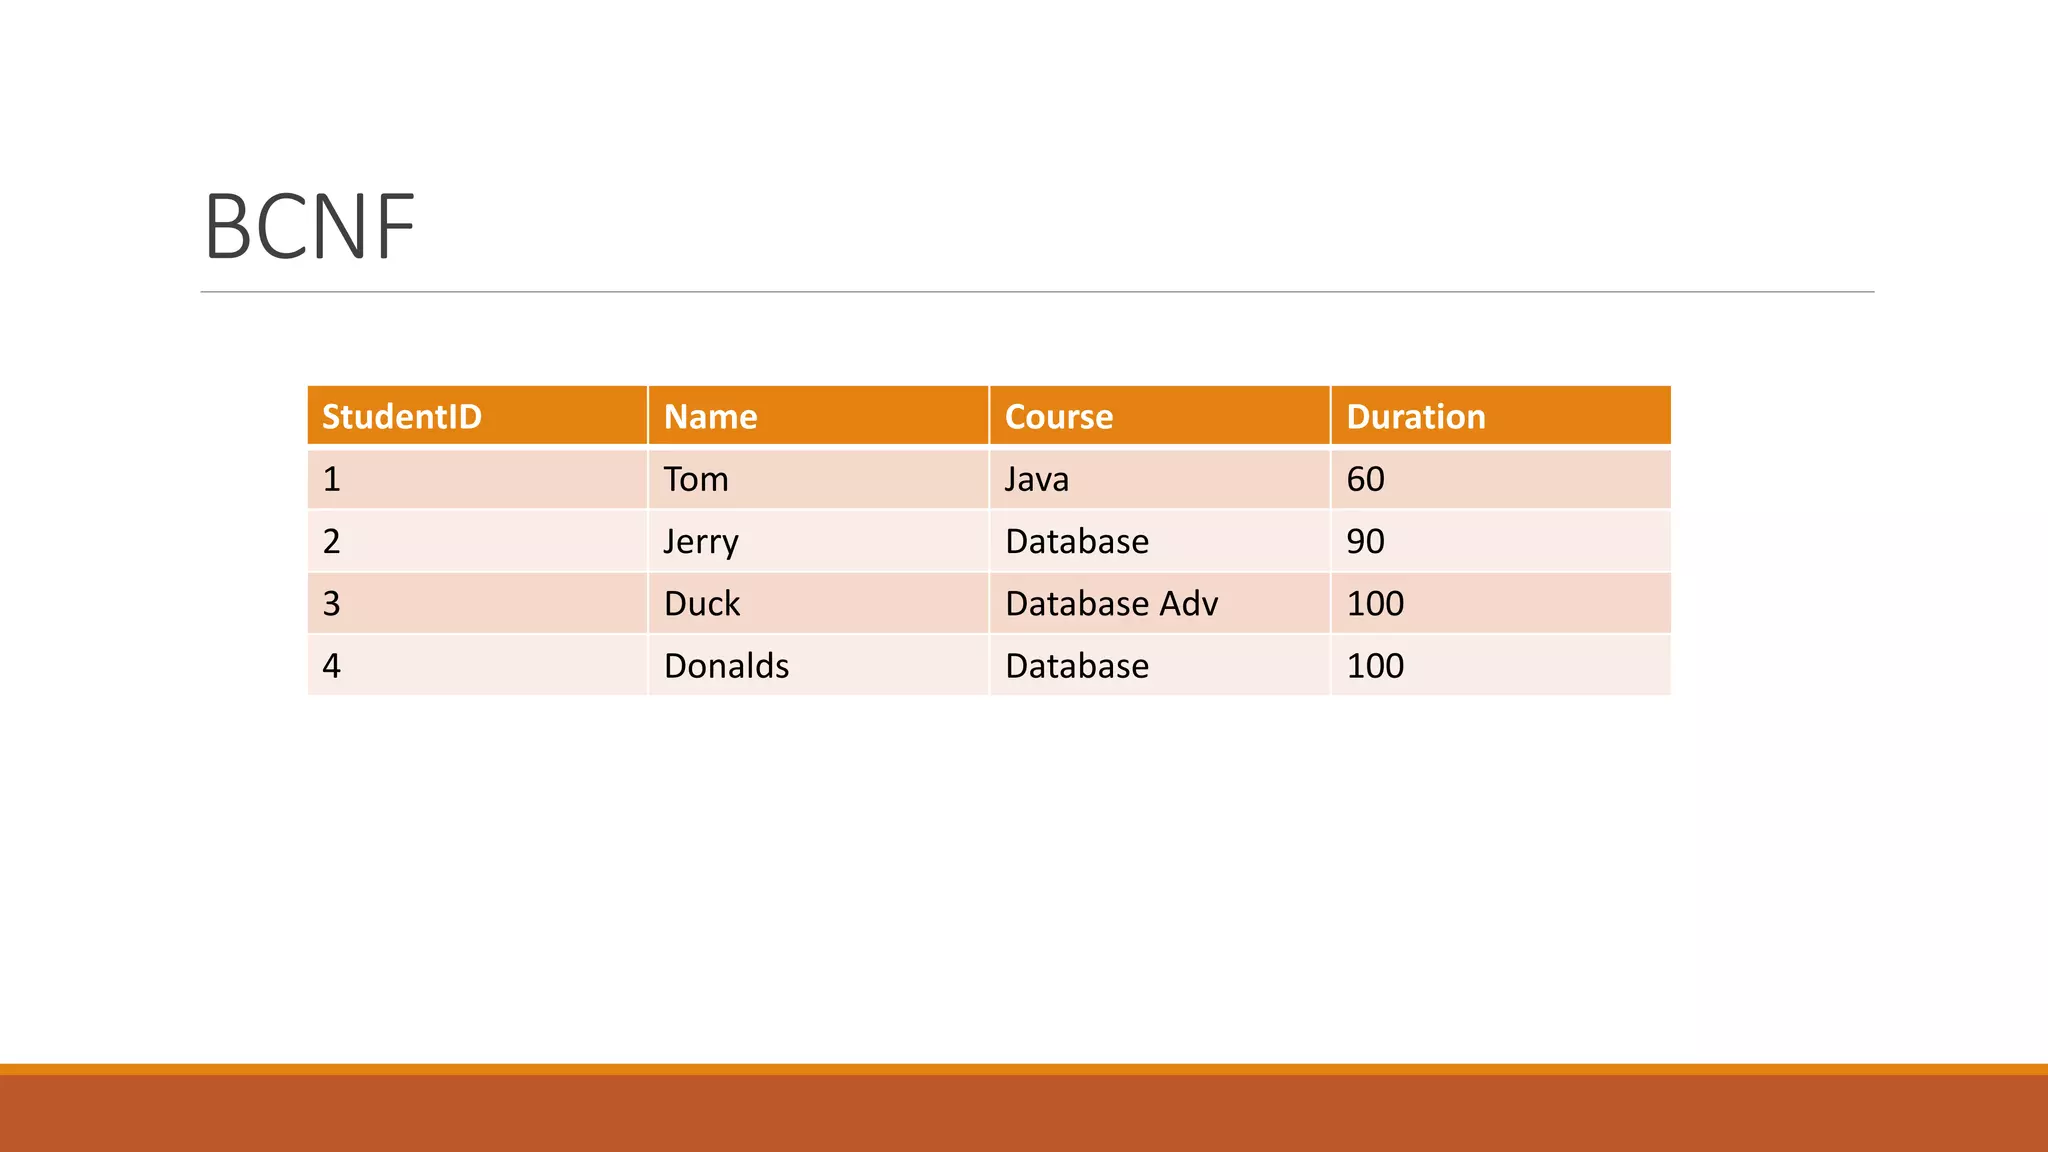Click duration 100 in Duck's row
This screenshot has width=2048, height=1152.
[1501, 603]
